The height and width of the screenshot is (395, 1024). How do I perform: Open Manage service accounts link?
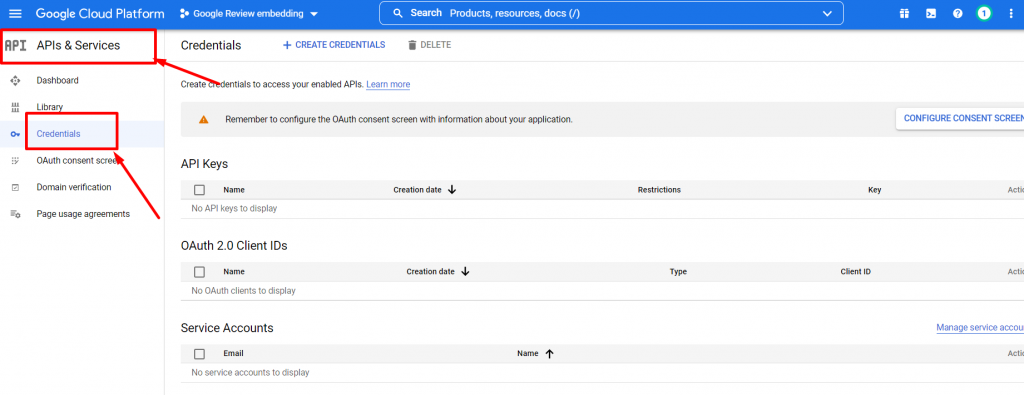pos(980,328)
